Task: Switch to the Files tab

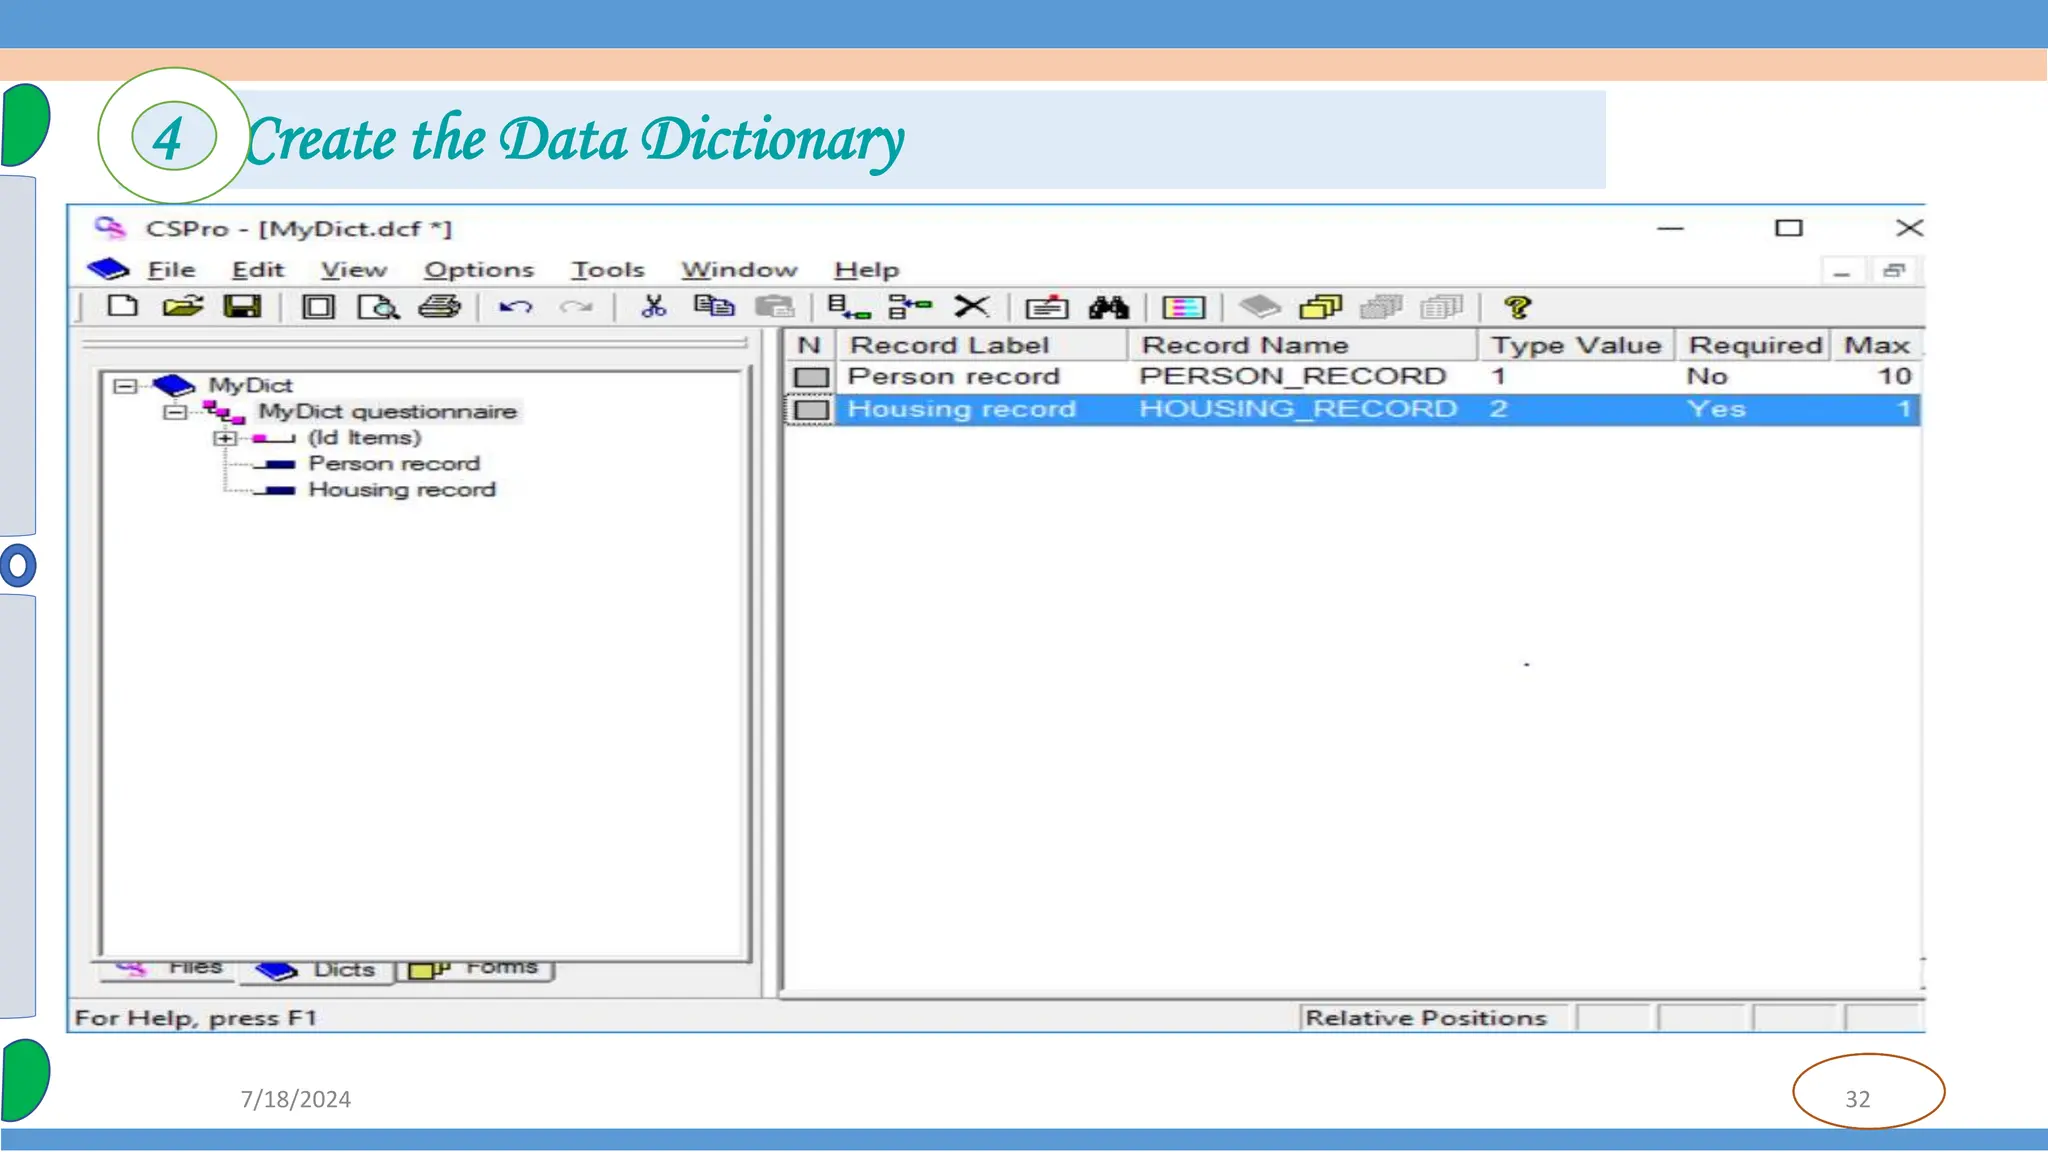Action: point(168,968)
